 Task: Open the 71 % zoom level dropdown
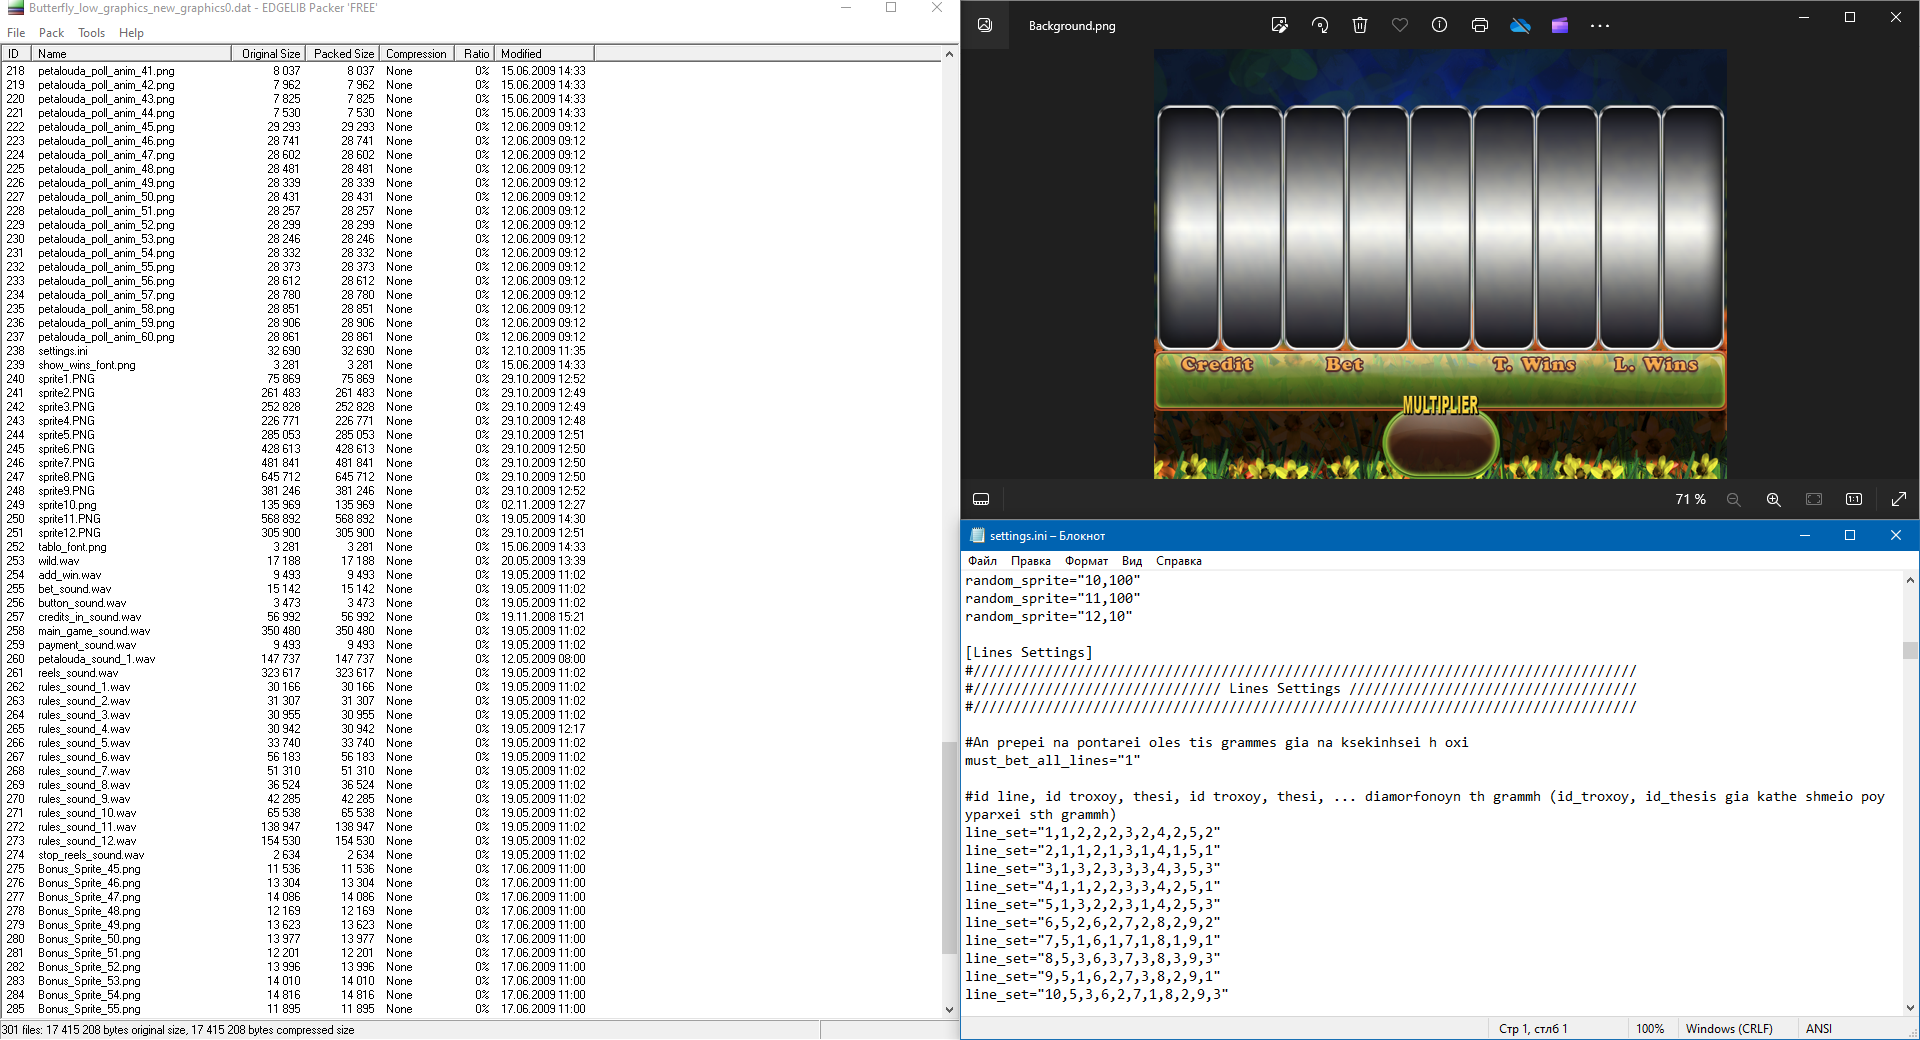(1690, 500)
